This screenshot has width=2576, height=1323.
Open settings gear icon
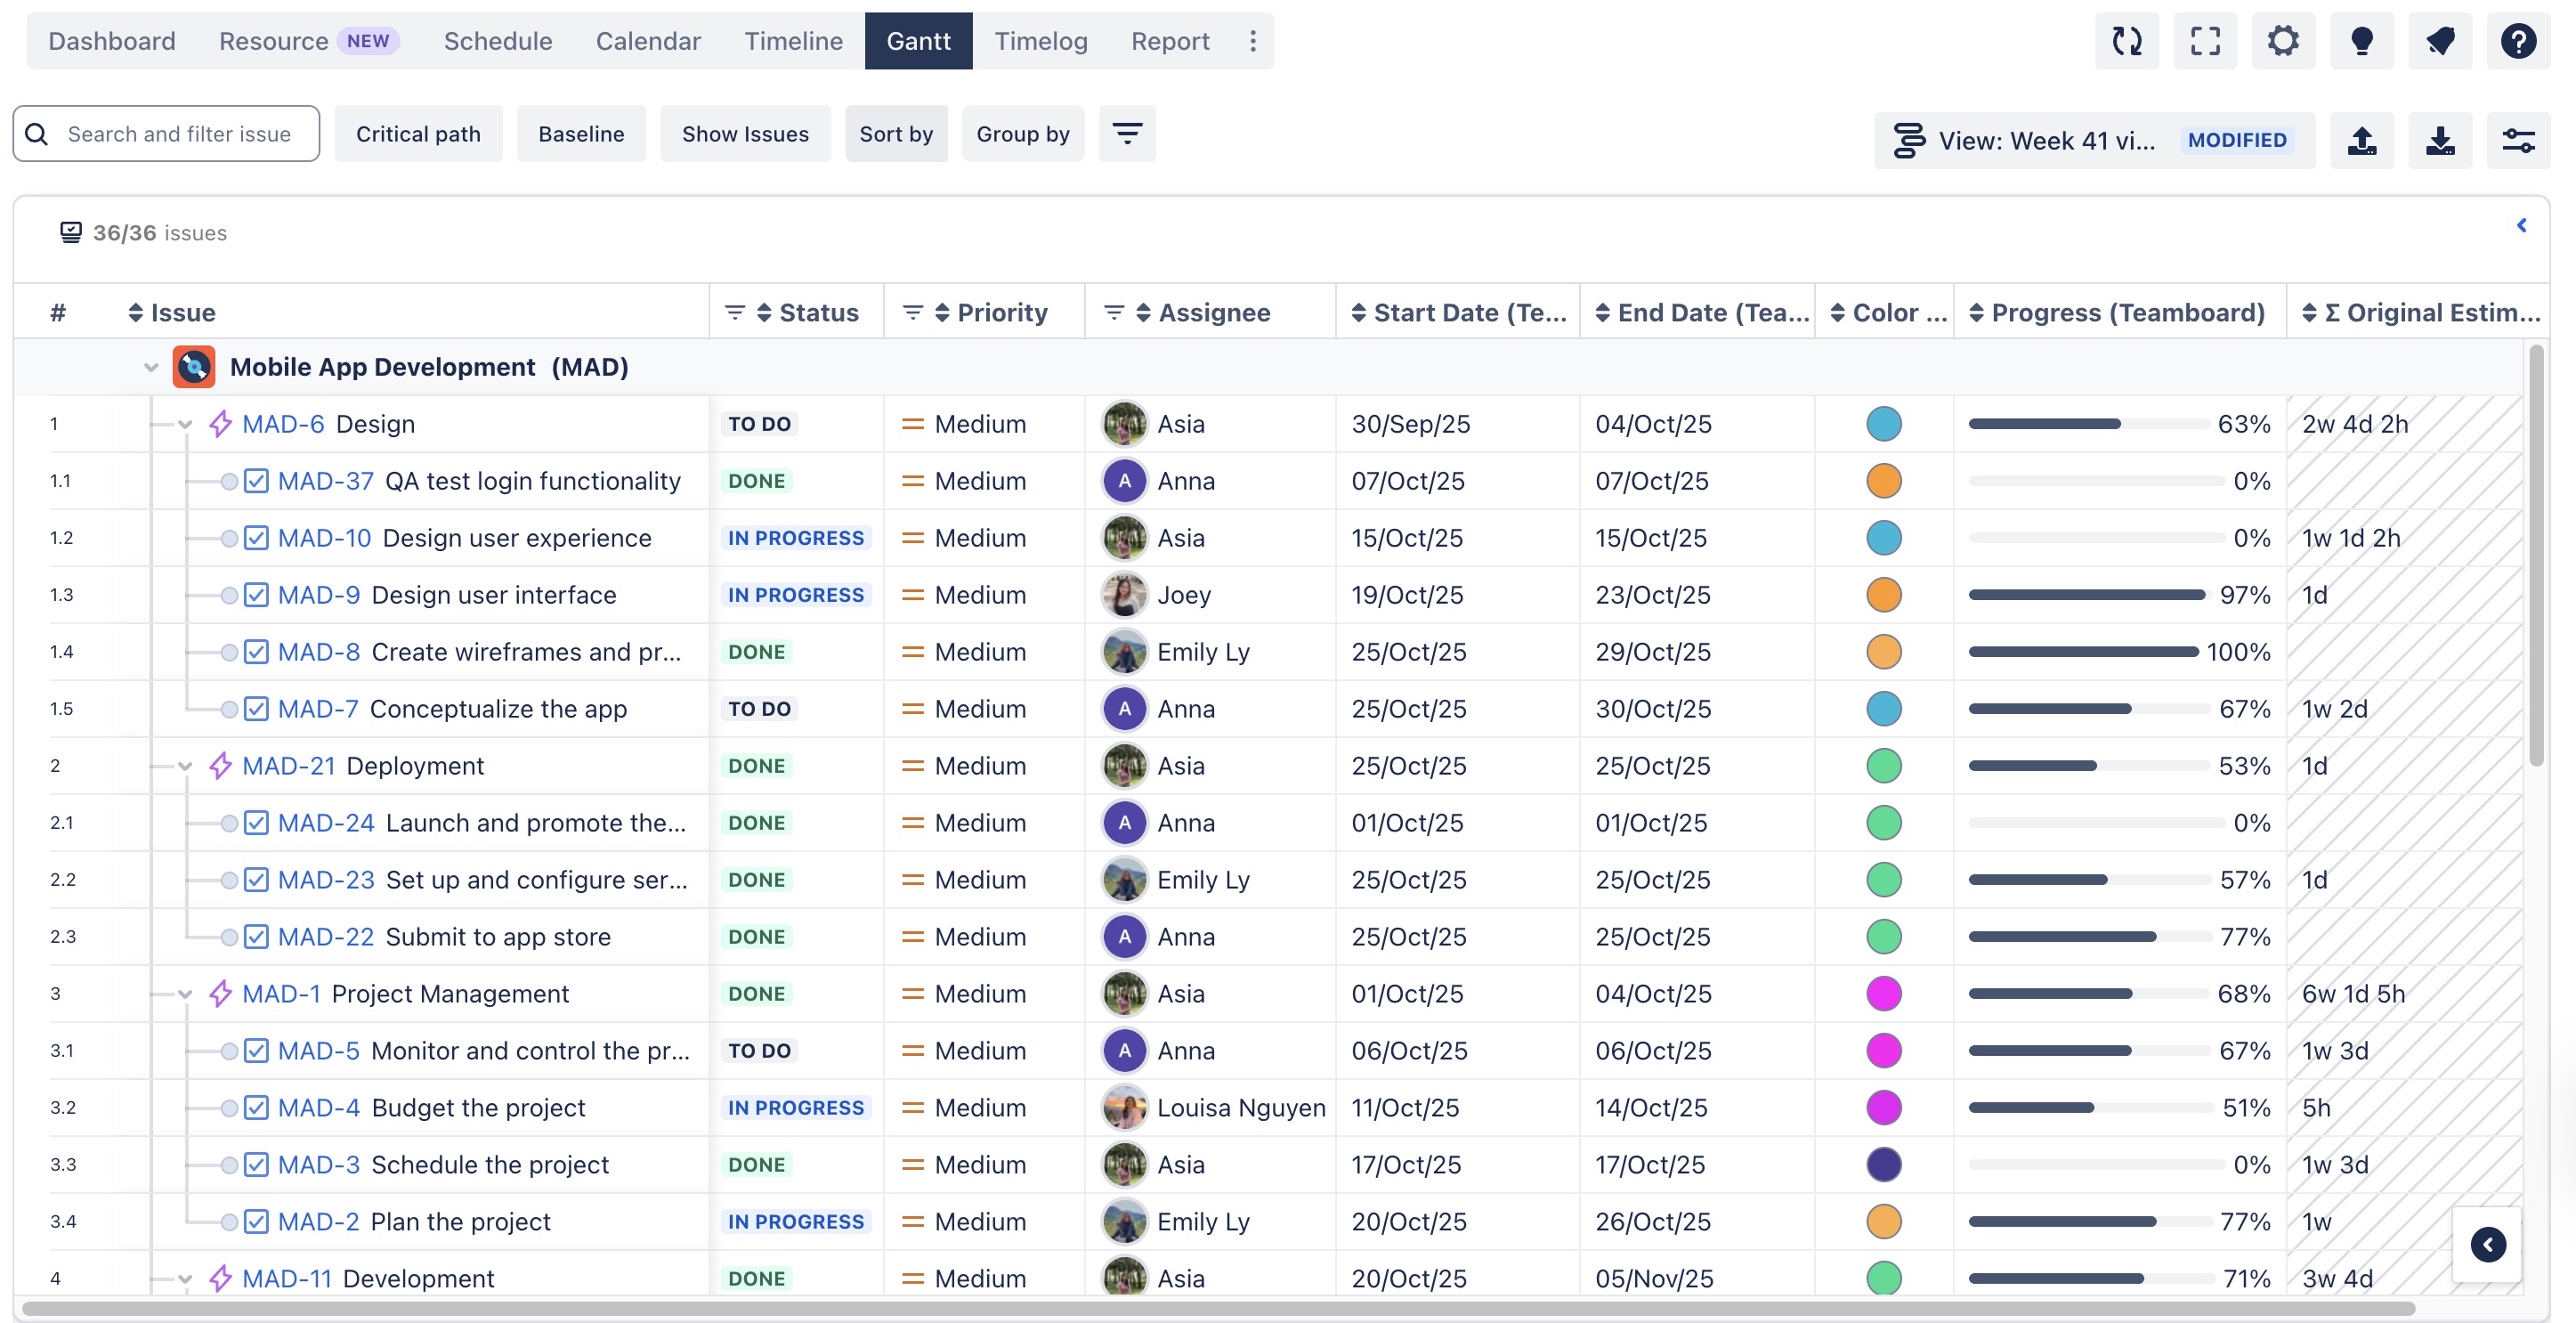(2282, 41)
